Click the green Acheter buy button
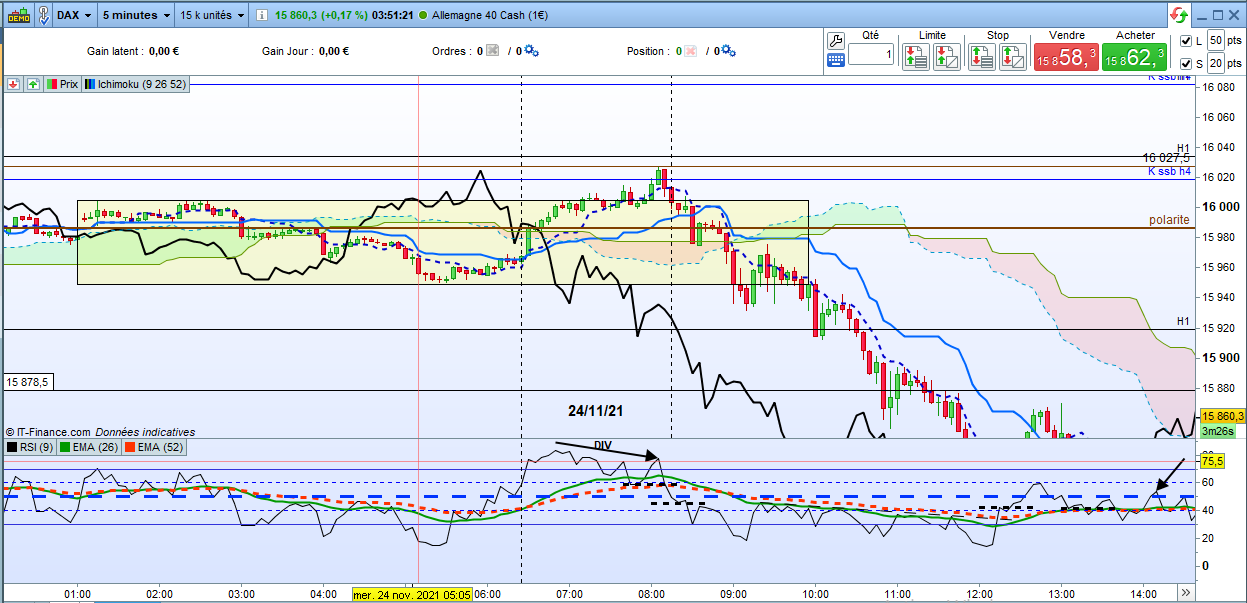Screen dimensions: 1247x603 (1135, 57)
